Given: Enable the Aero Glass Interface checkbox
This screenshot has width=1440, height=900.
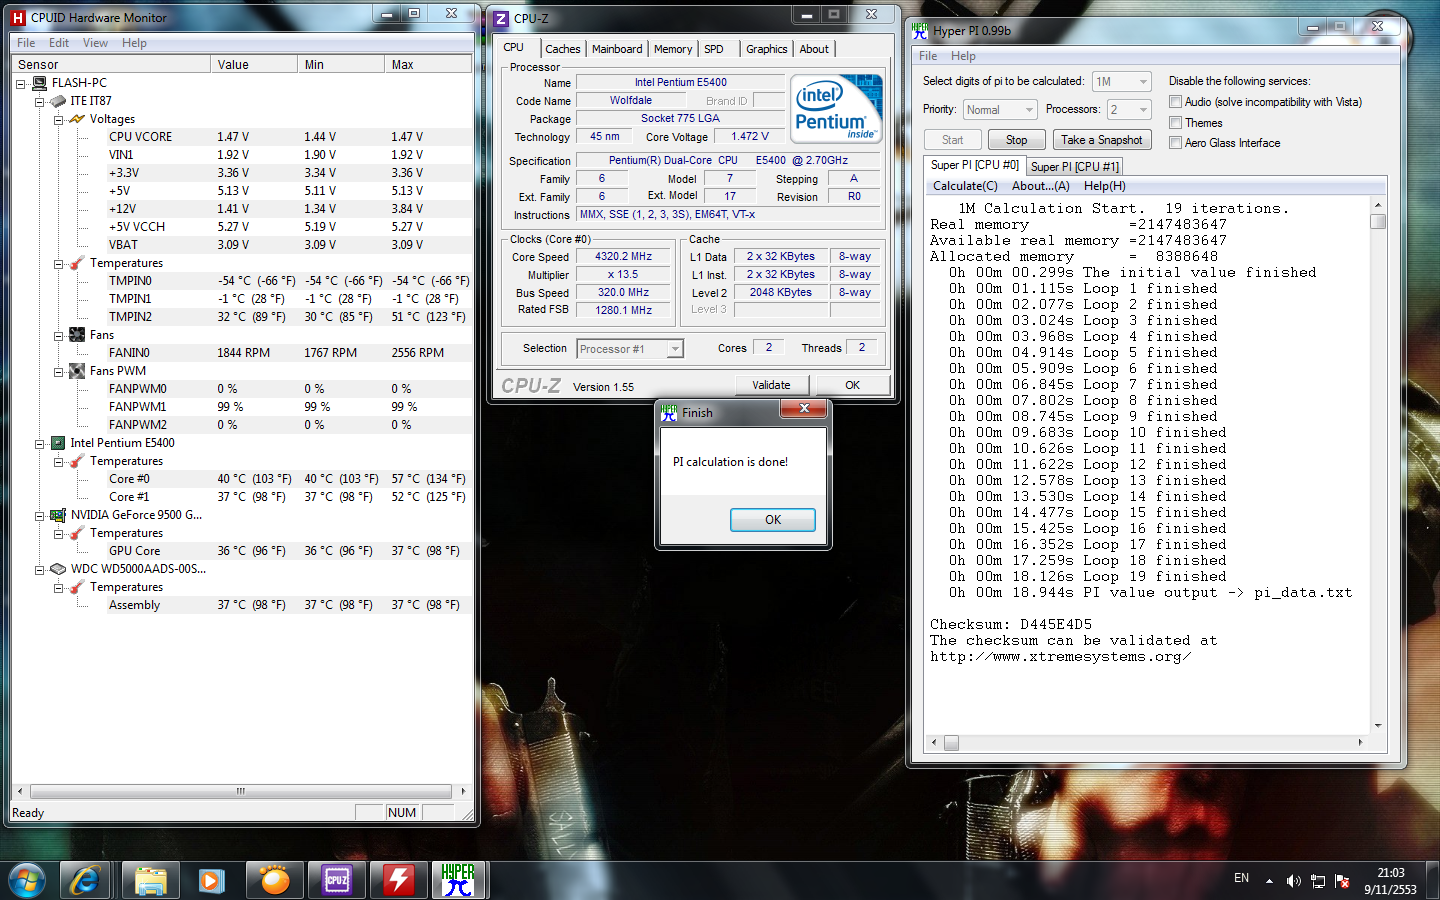Looking at the screenshot, I should [x=1175, y=143].
